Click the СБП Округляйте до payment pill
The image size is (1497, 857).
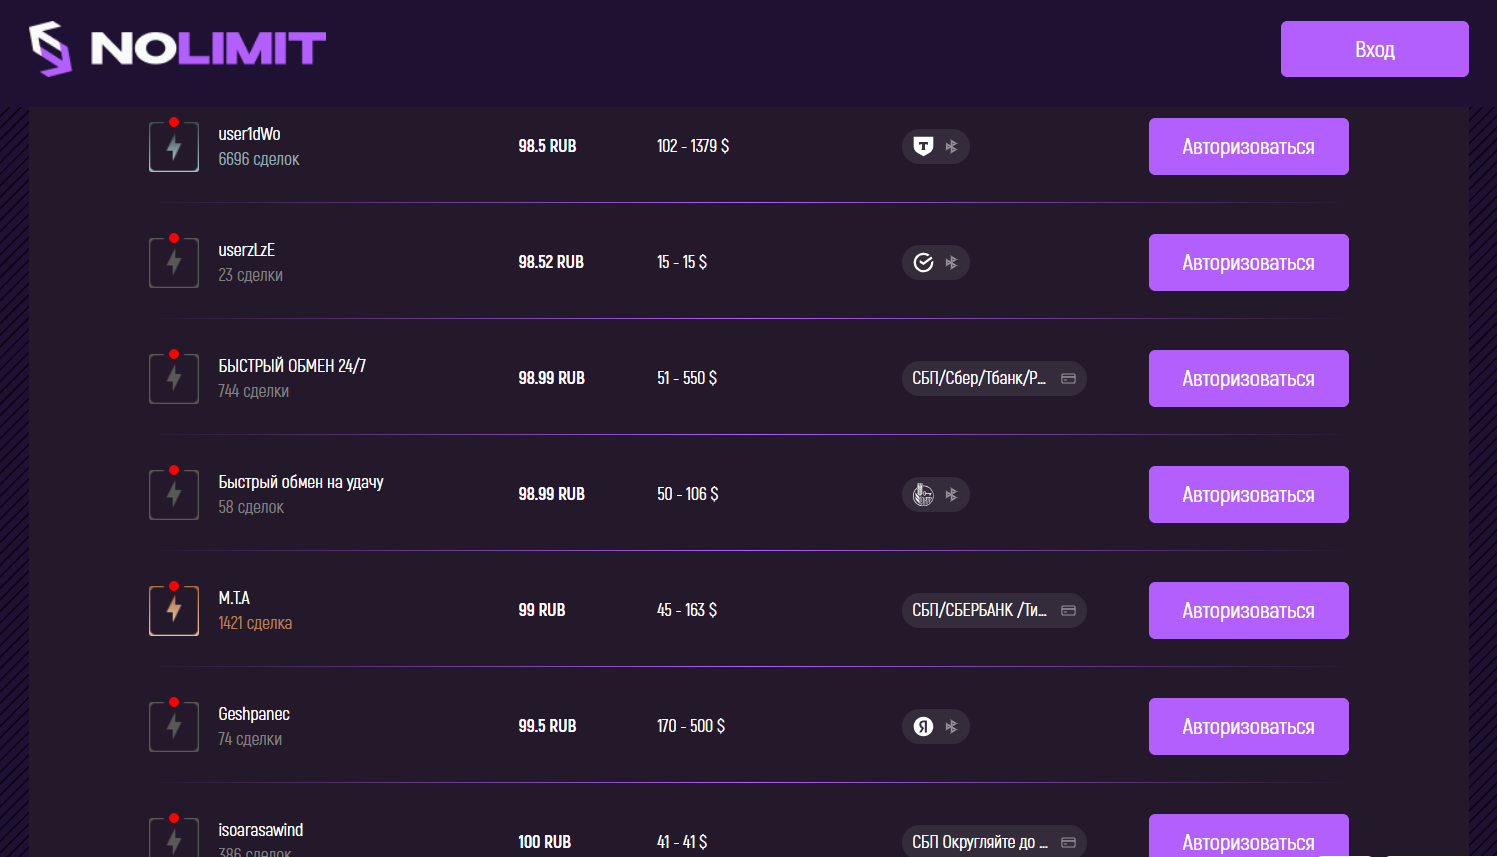click(x=994, y=841)
